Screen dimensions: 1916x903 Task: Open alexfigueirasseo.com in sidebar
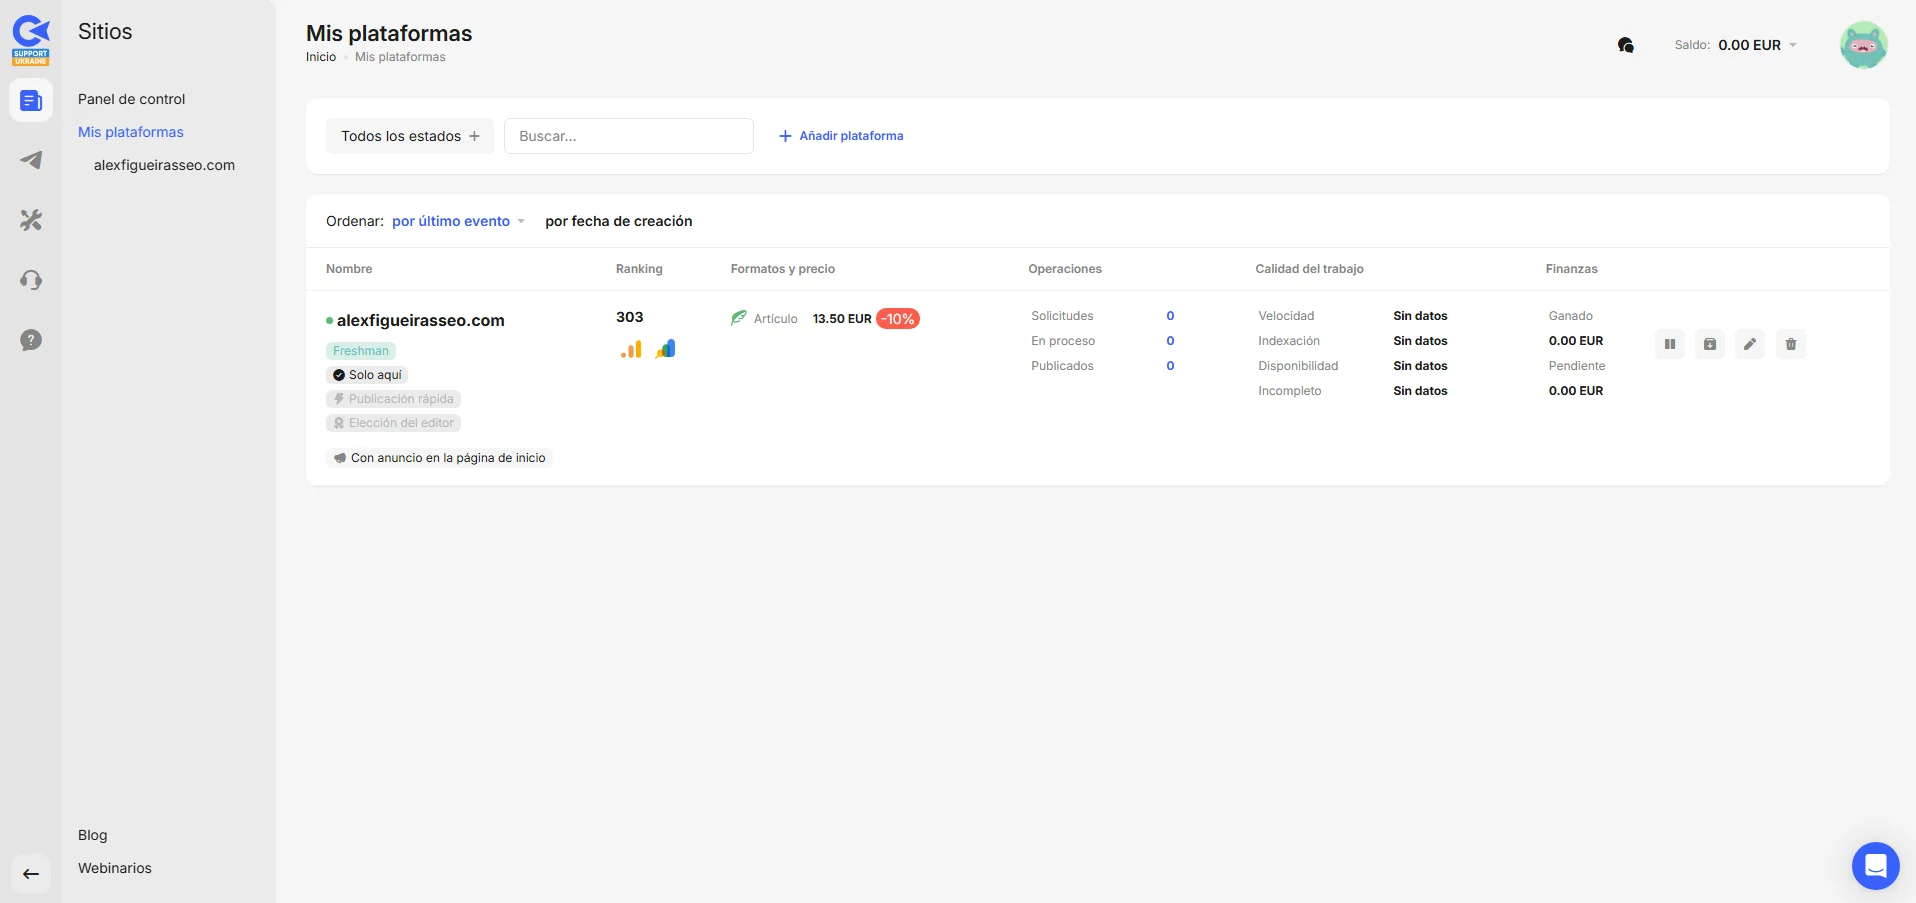(x=165, y=165)
